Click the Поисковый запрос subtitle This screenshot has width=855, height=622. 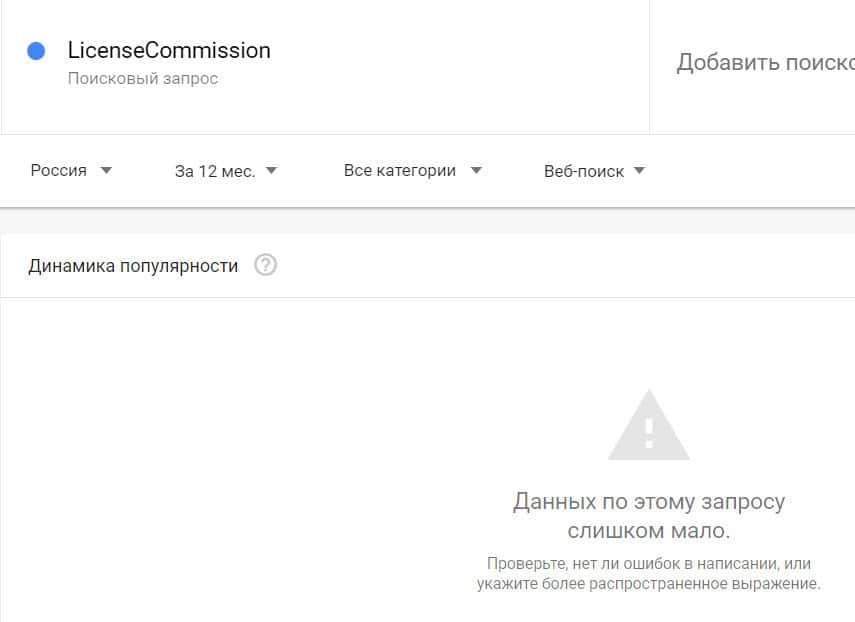point(143,78)
